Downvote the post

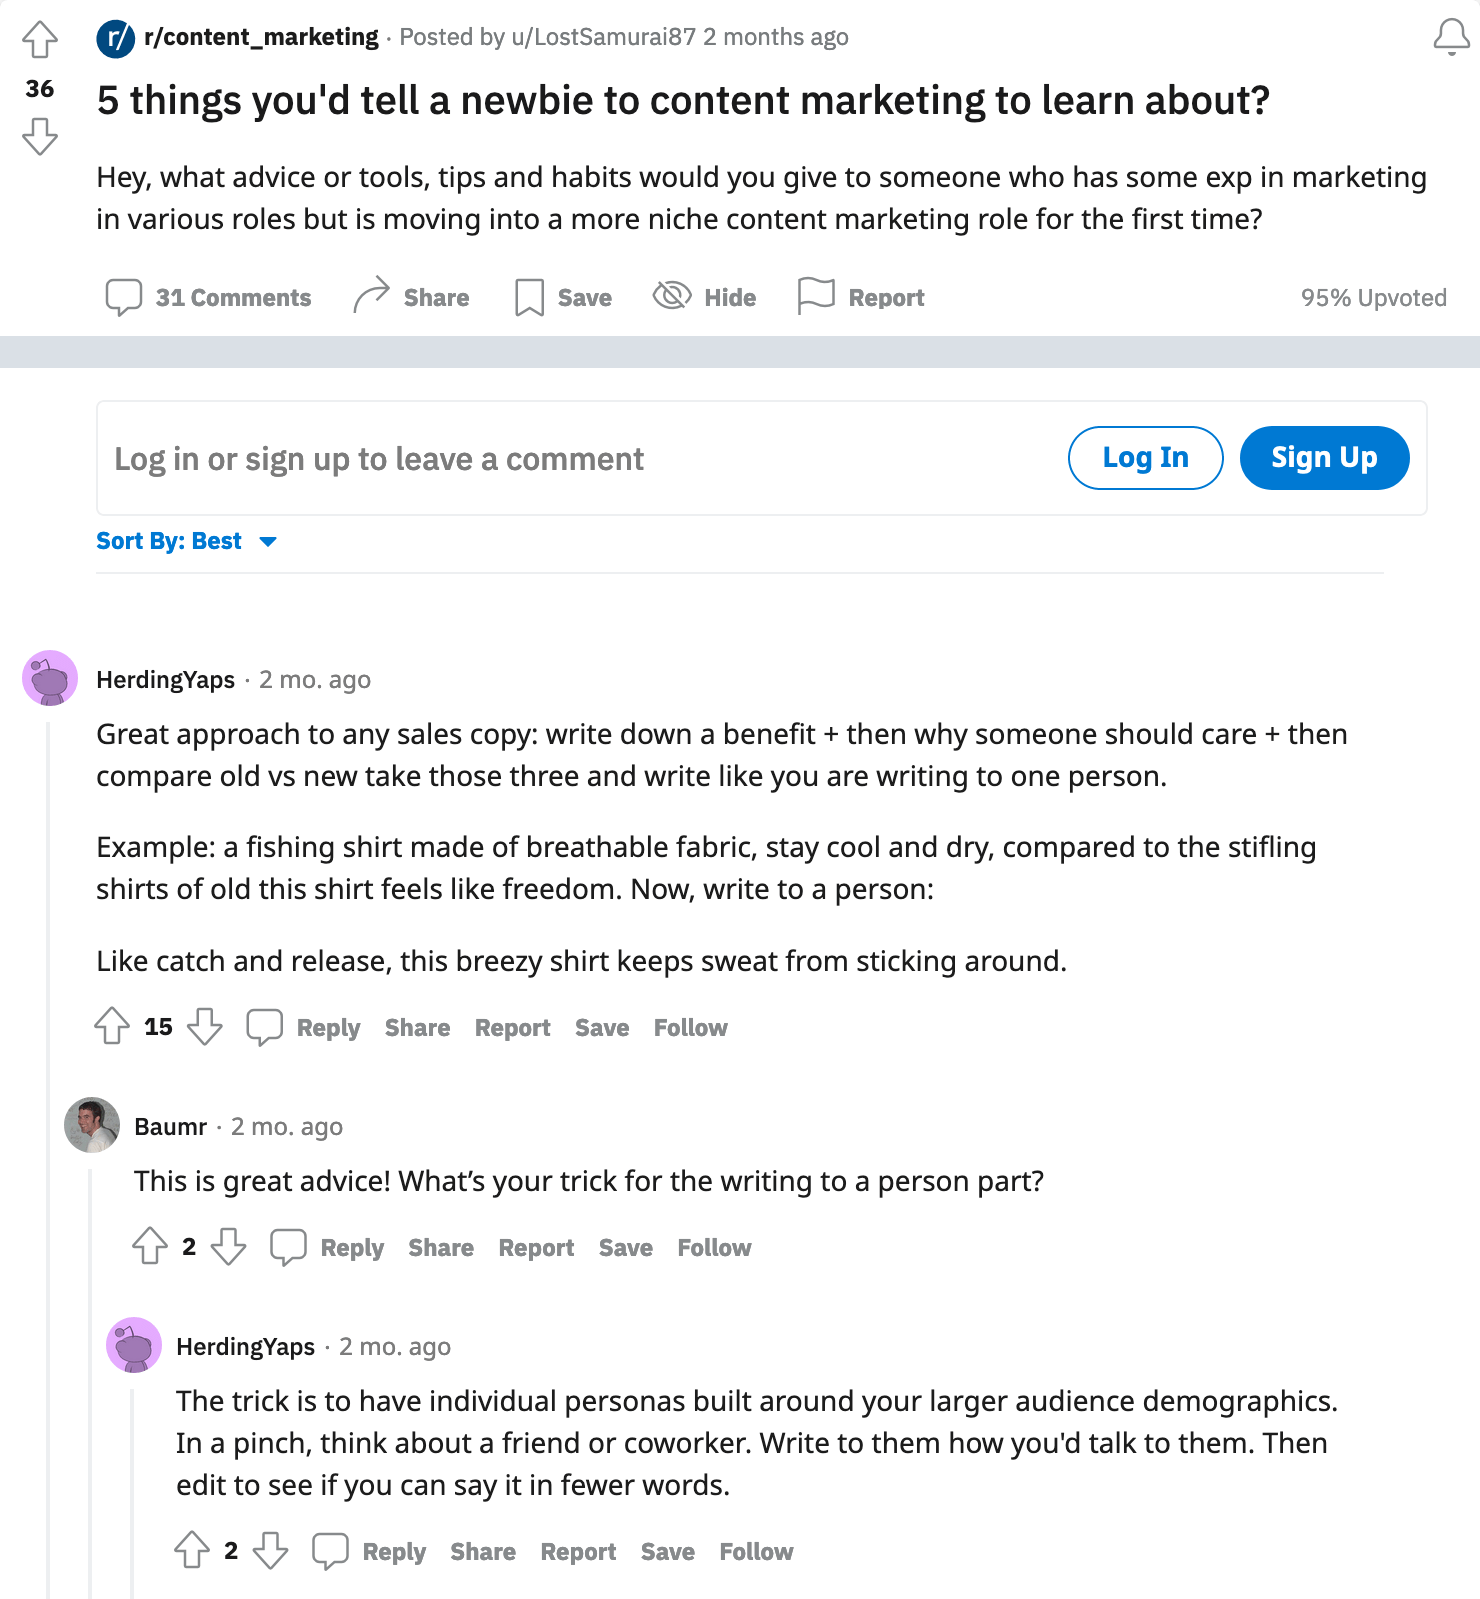[x=39, y=137]
